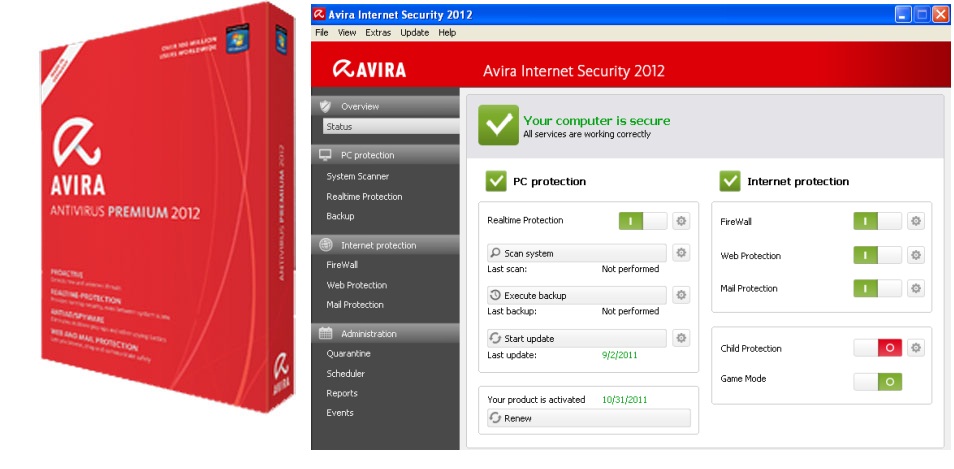Open the Update menu
This screenshot has width=954, height=469.
point(414,33)
